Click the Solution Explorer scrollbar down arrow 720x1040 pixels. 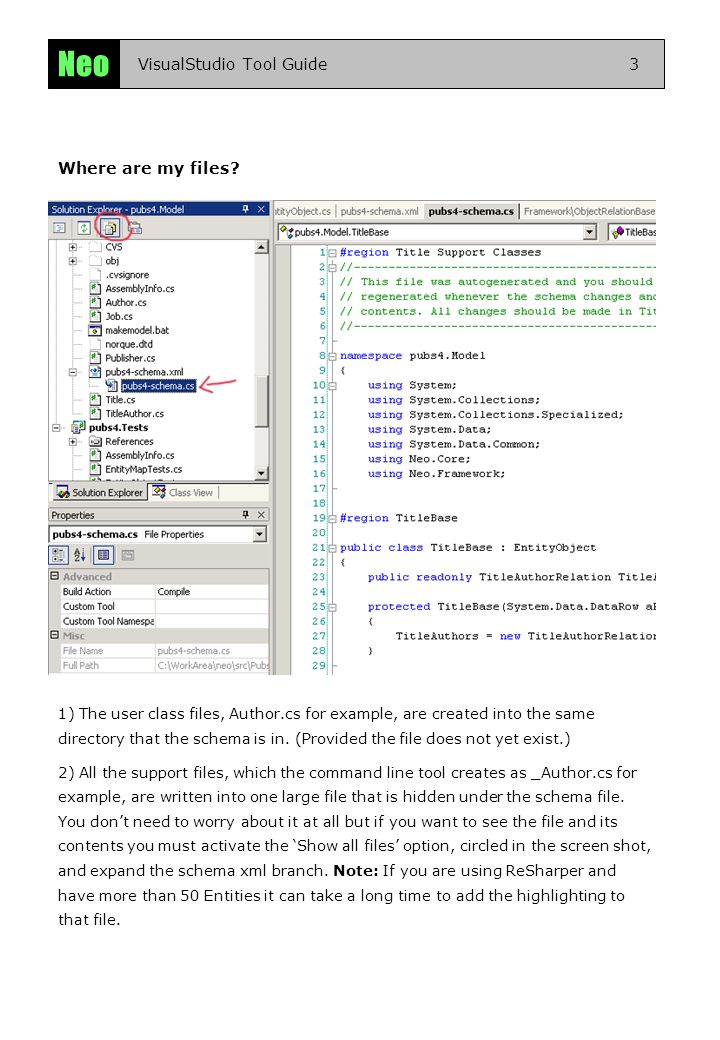[x=262, y=473]
